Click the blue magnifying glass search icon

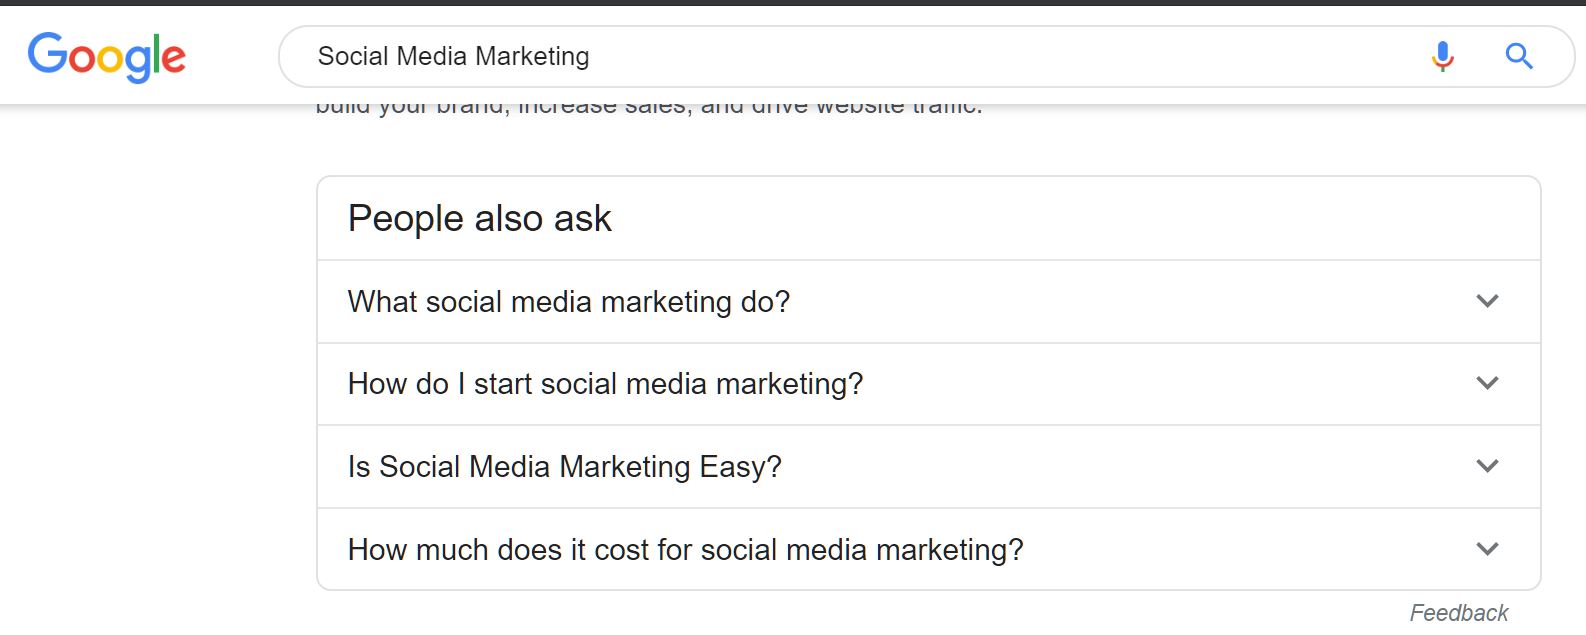coord(1519,57)
